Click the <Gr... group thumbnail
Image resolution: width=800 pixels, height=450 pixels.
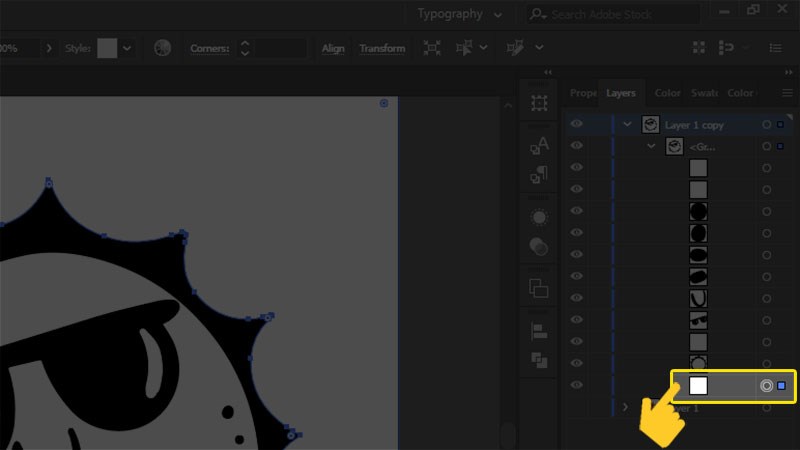674,146
